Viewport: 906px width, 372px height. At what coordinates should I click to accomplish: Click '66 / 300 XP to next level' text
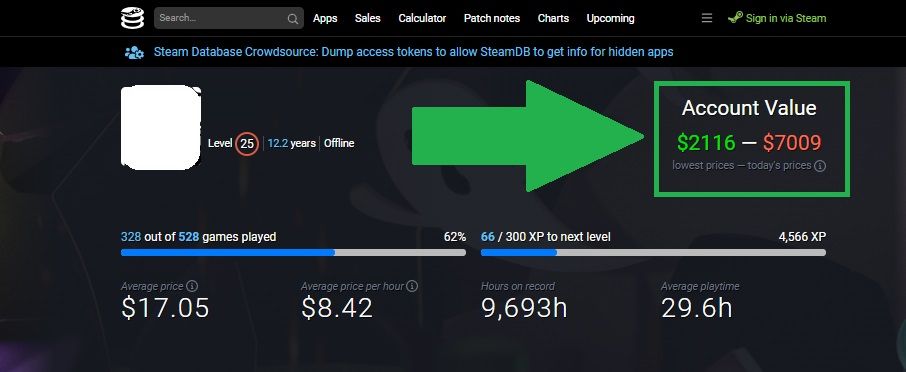click(545, 237)
